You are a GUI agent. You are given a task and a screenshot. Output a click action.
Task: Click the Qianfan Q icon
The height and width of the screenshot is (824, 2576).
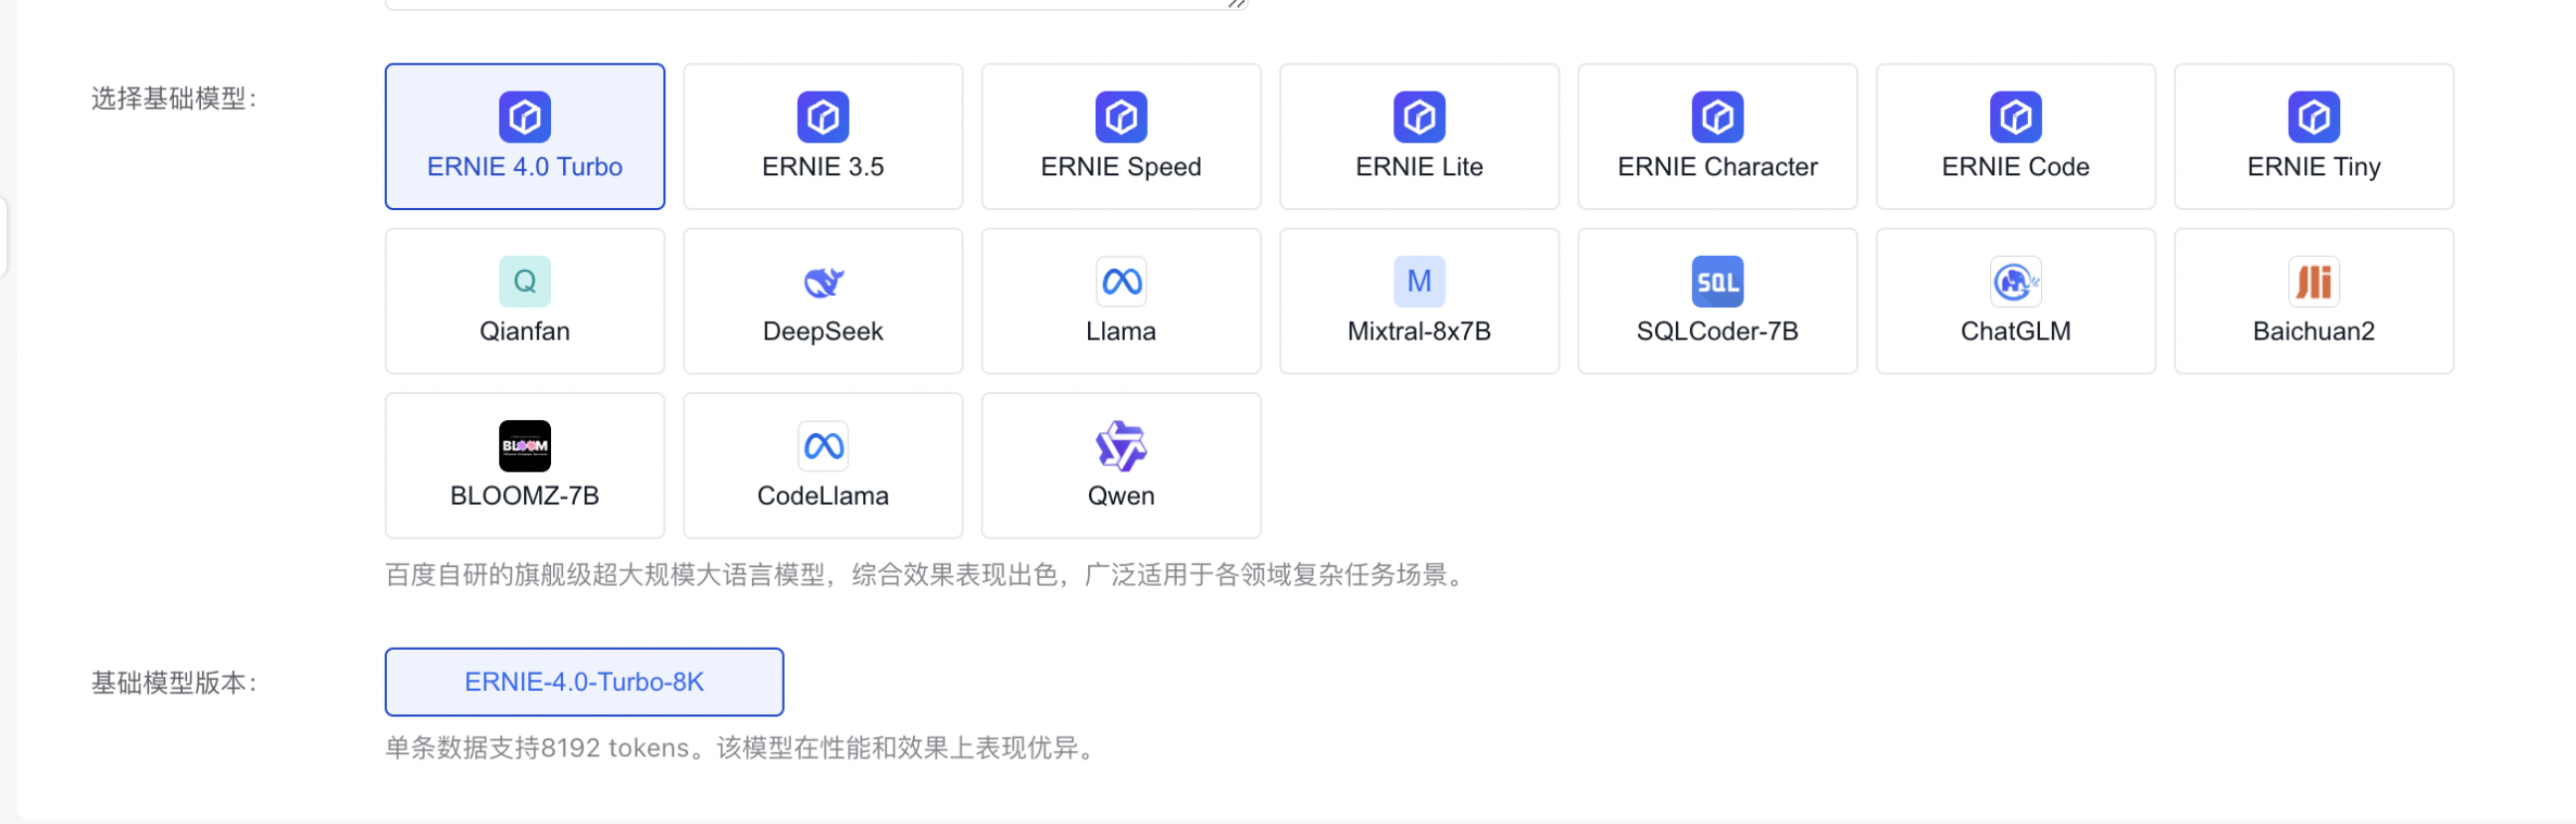click(x=525, y=281)
